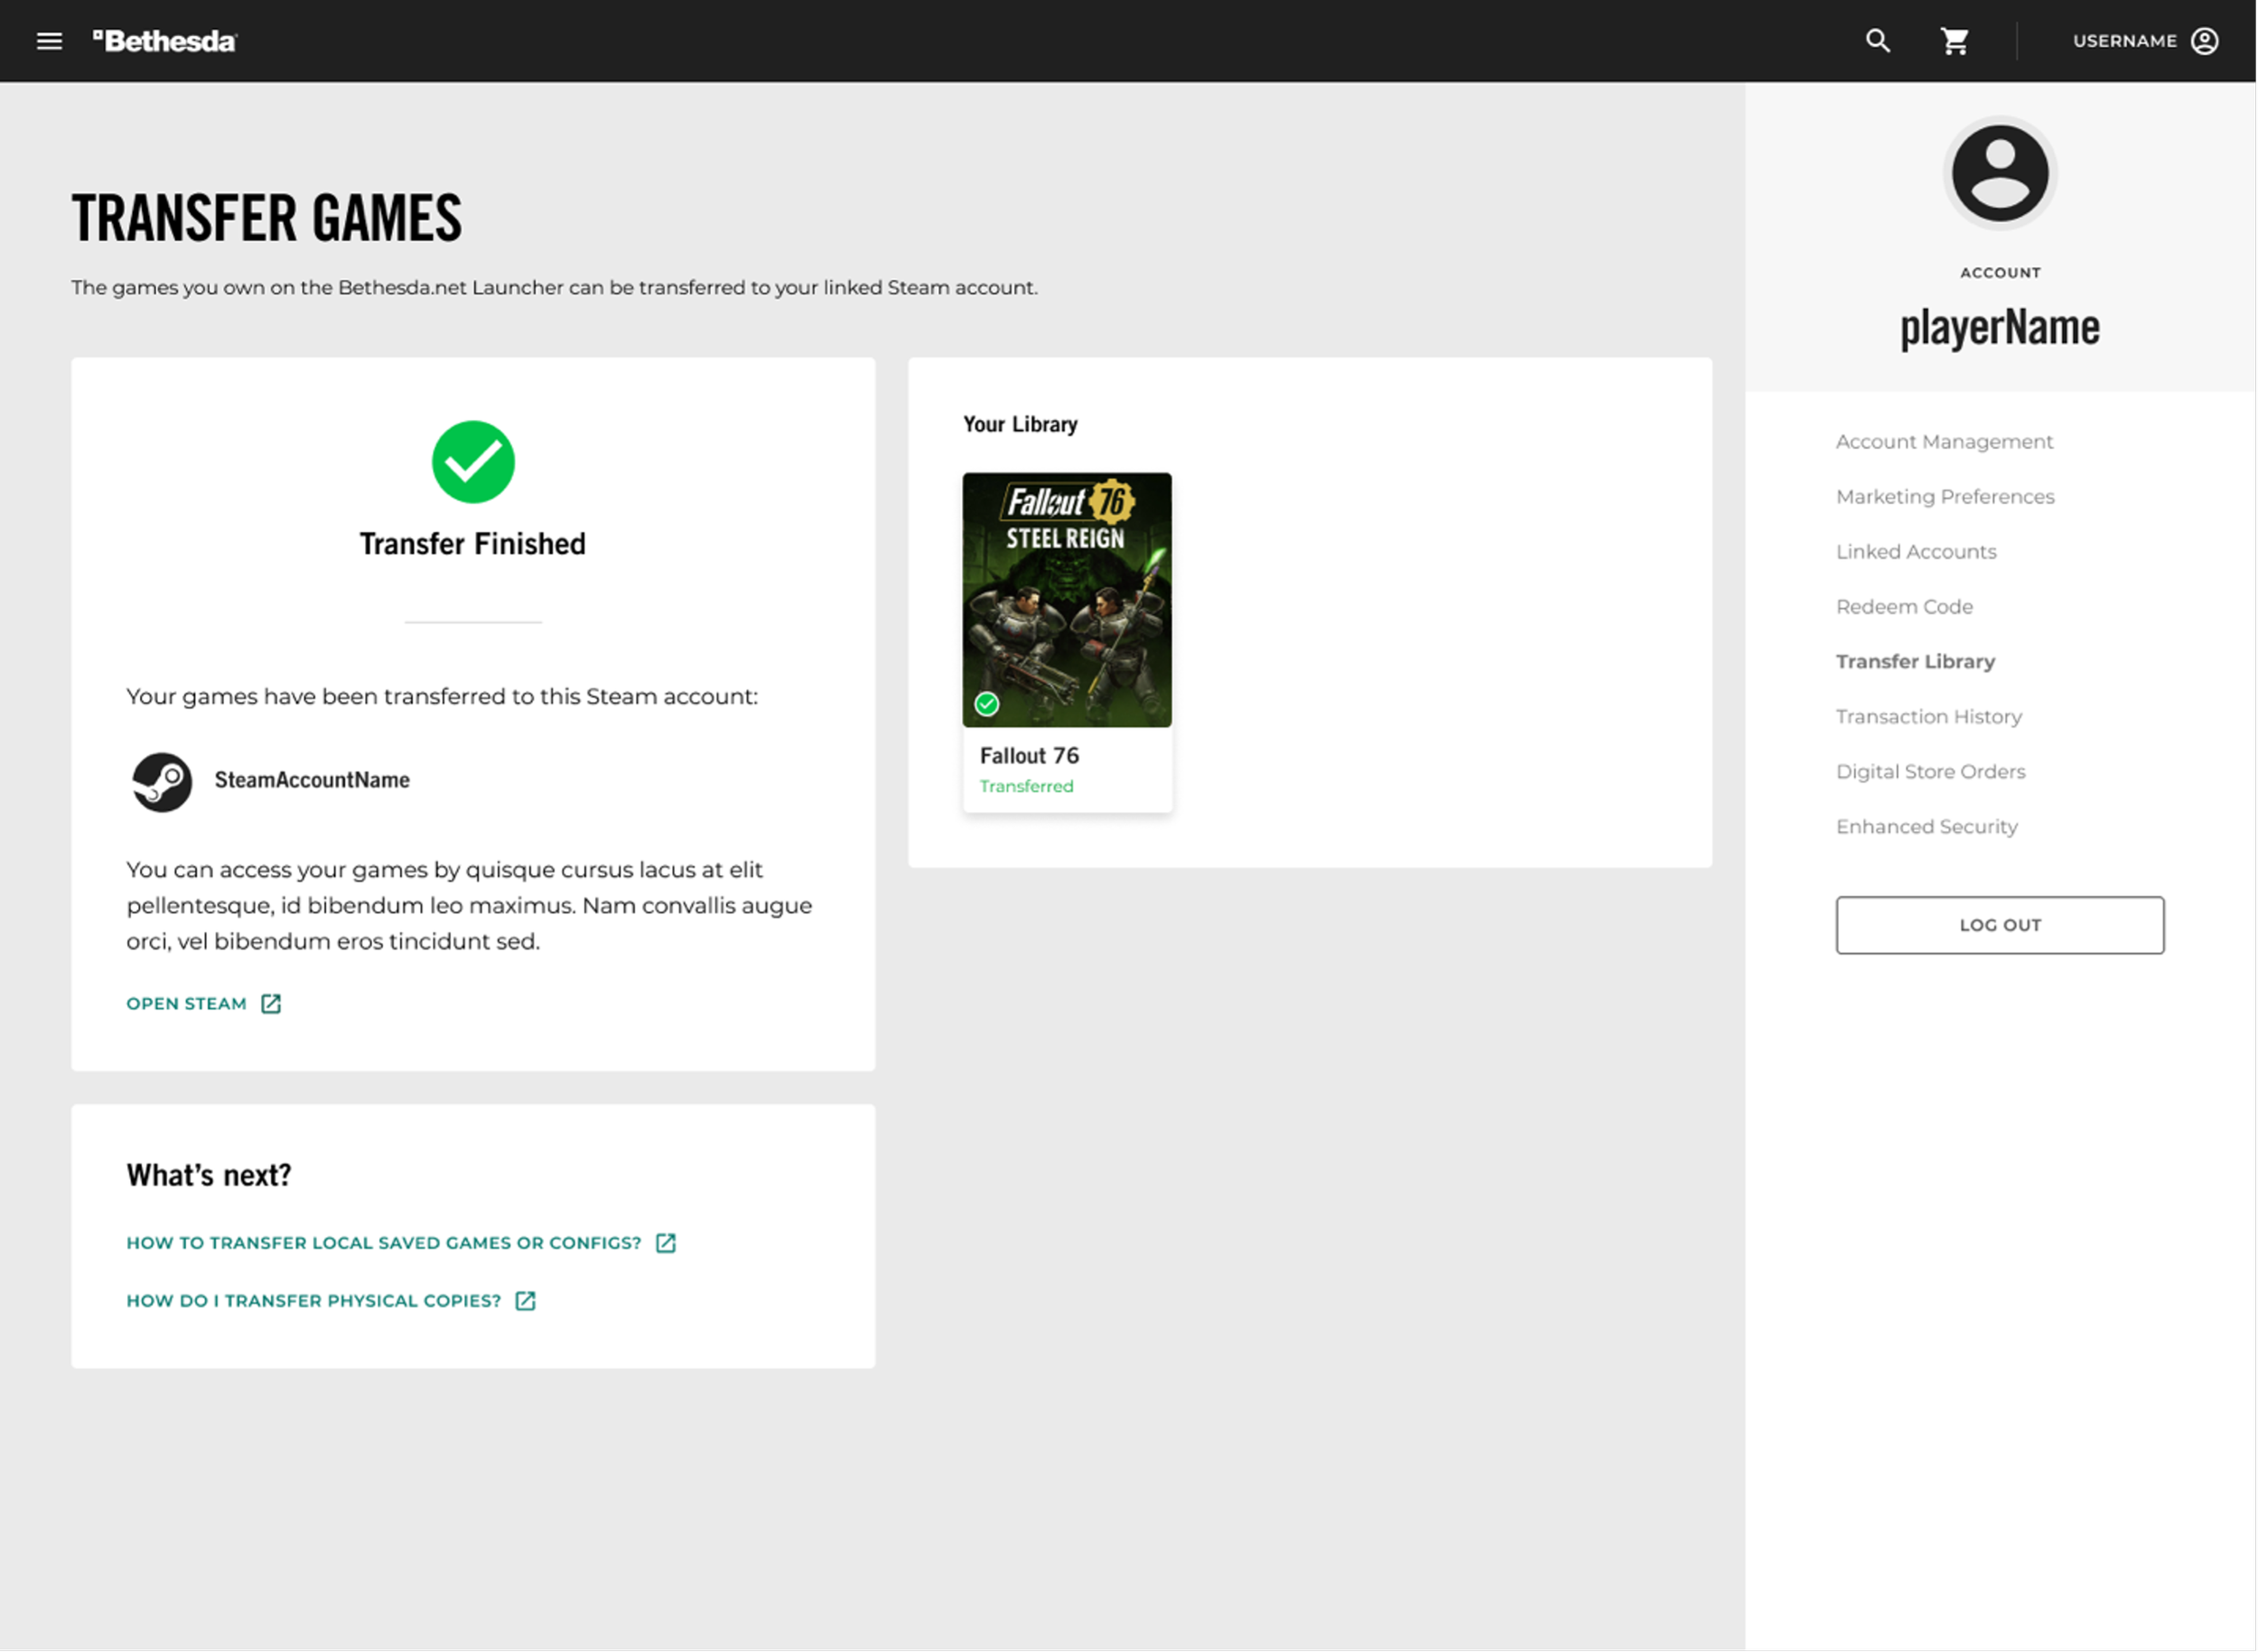Open Linked Accounts page
2258x1652 pixels.
(1916, 552)
